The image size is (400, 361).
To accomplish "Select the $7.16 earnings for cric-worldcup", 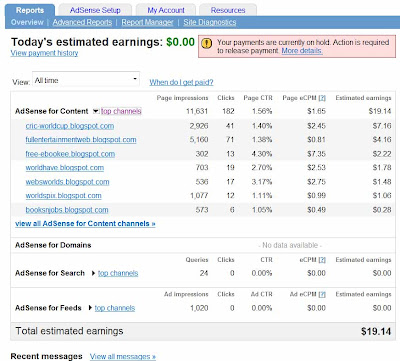I will pyautogui.click(x=382, y=126).
